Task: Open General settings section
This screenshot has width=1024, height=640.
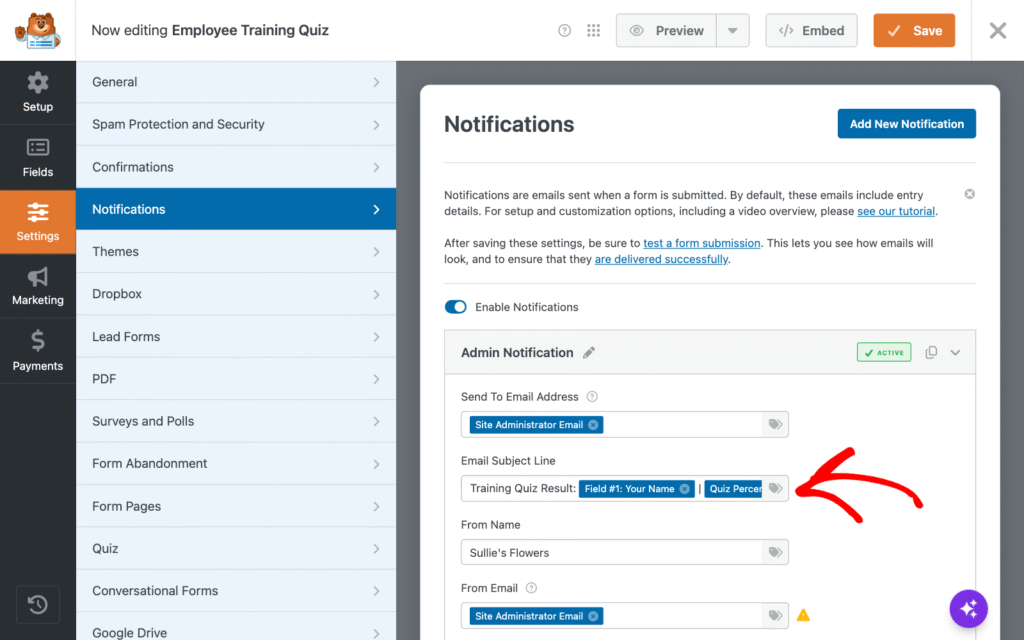Action: 236,82
